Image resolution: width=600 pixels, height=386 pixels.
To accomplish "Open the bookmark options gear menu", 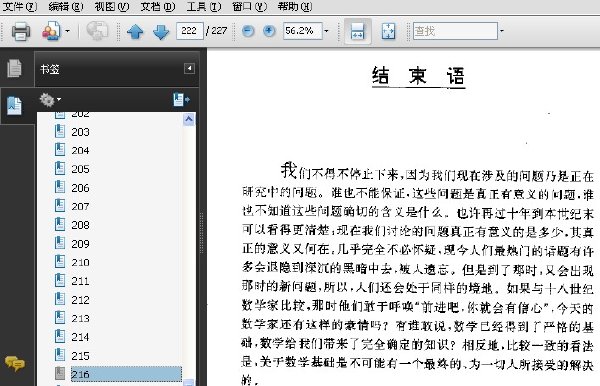I will click(x=50, y=100).
